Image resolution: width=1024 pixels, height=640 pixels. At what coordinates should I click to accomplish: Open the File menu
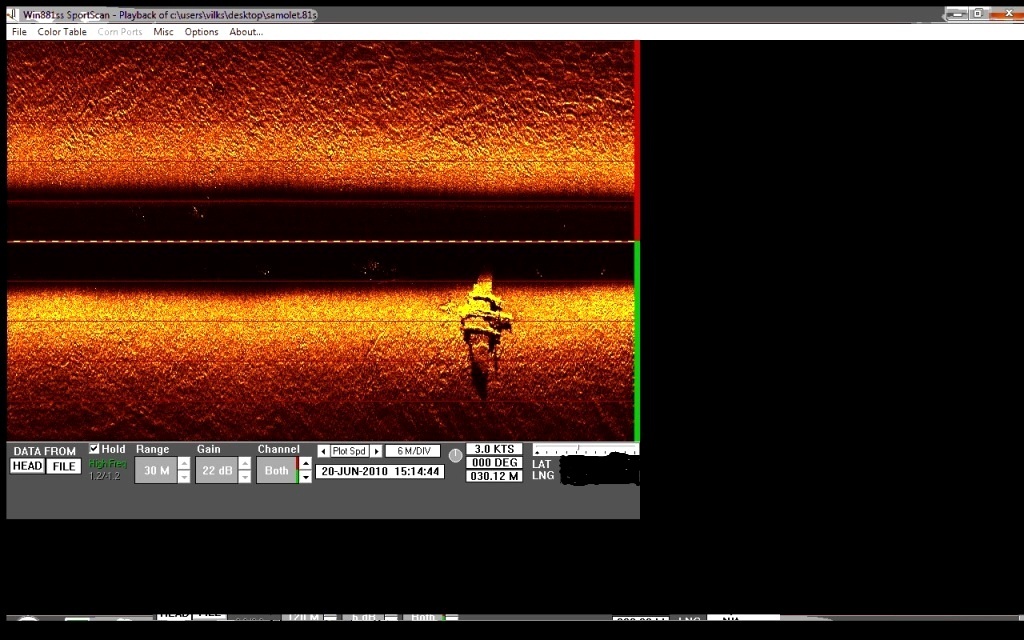pyautogui.click(x=19, y=32)
